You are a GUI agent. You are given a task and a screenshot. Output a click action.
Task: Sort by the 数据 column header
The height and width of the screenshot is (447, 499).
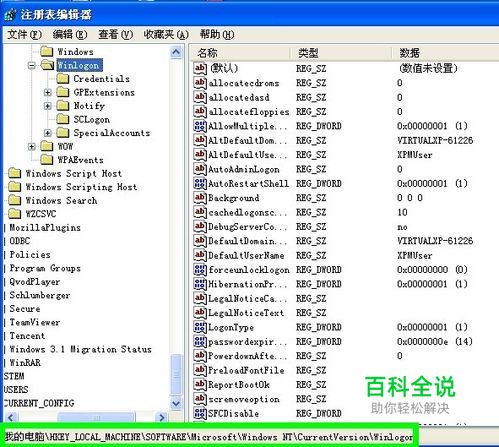click(x=445, y=53)
